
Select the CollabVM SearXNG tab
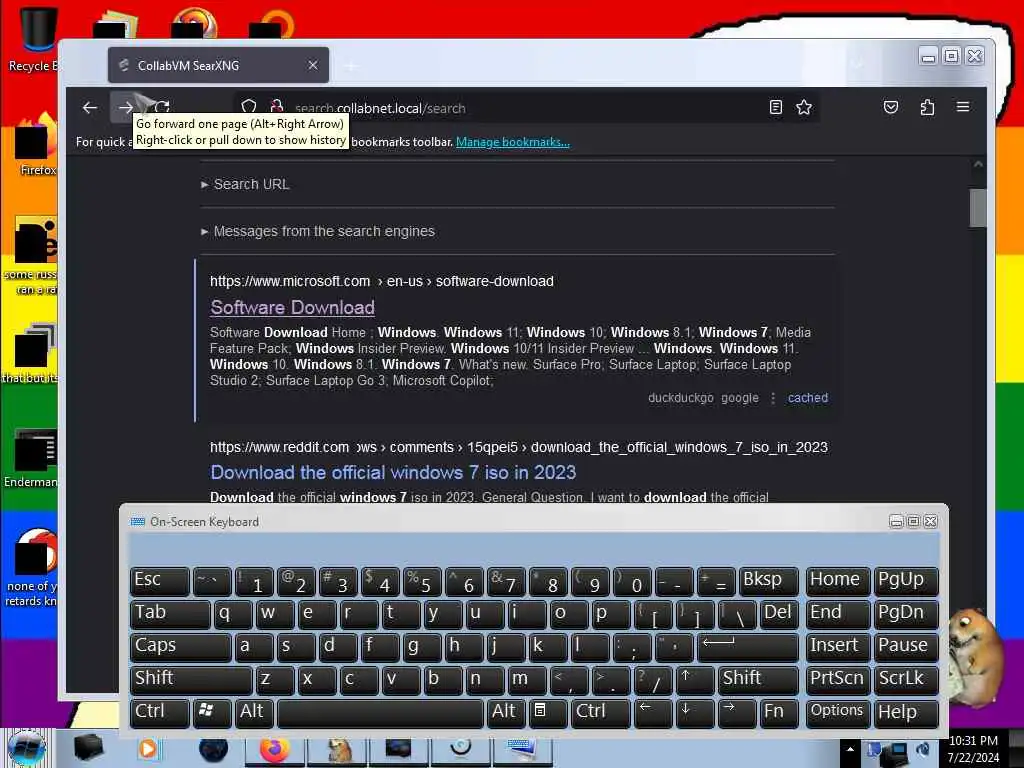(x=218, y=65)
